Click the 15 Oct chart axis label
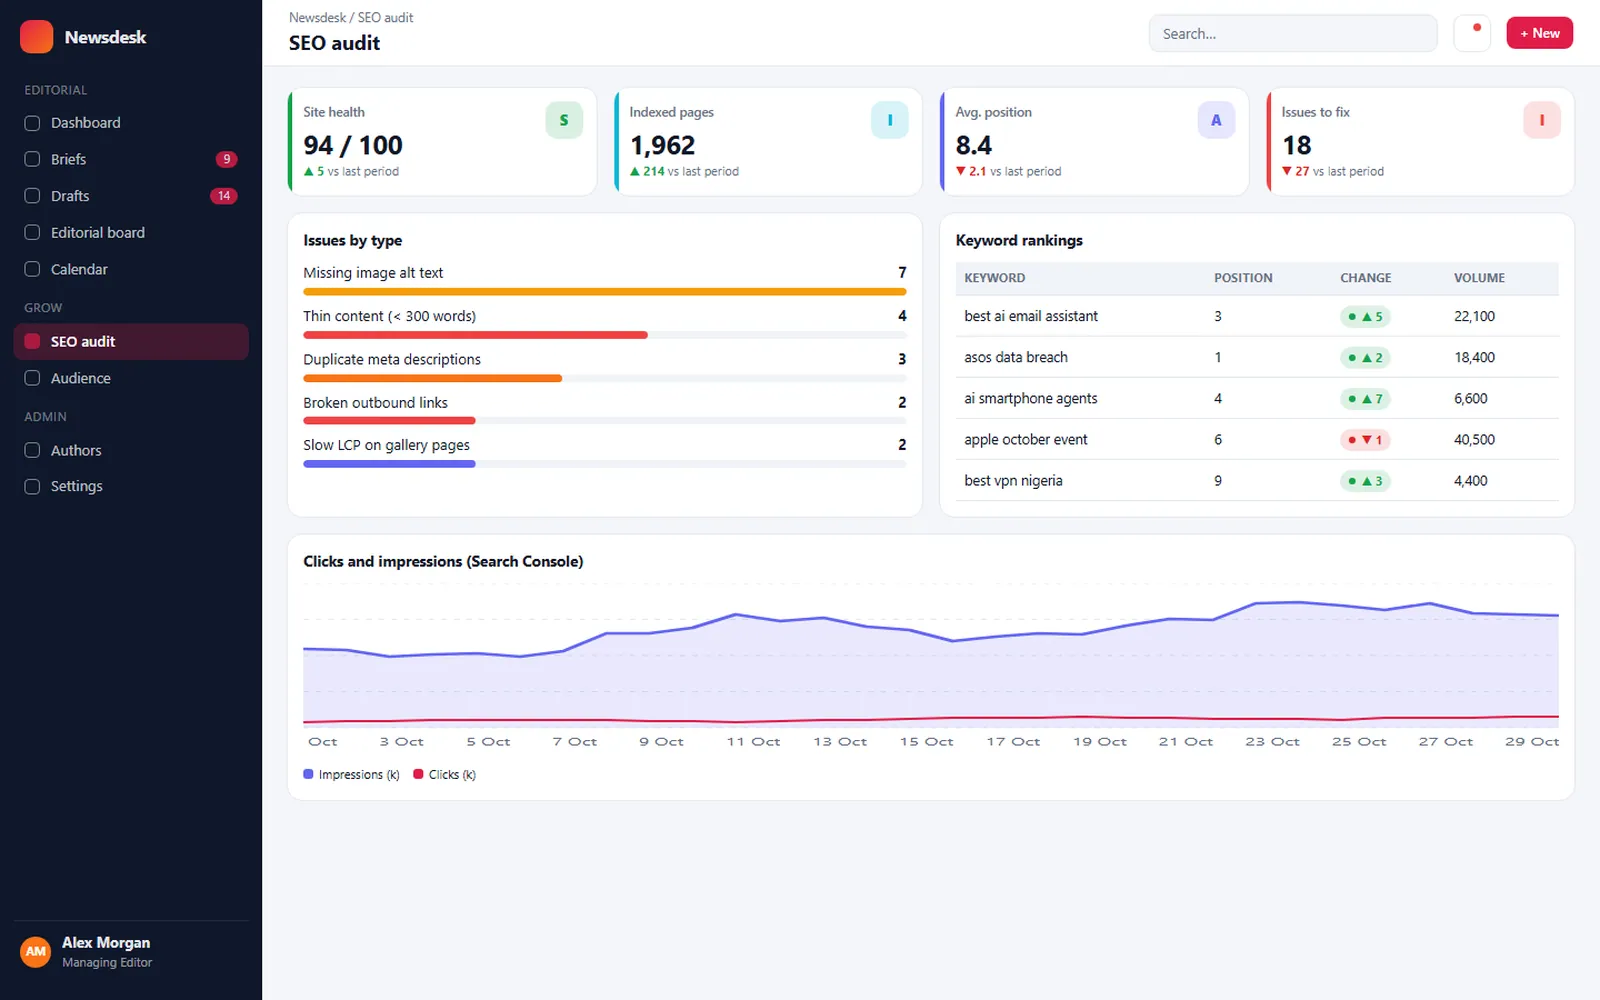Screen dimensions: 1600x1000 point(926,742)
